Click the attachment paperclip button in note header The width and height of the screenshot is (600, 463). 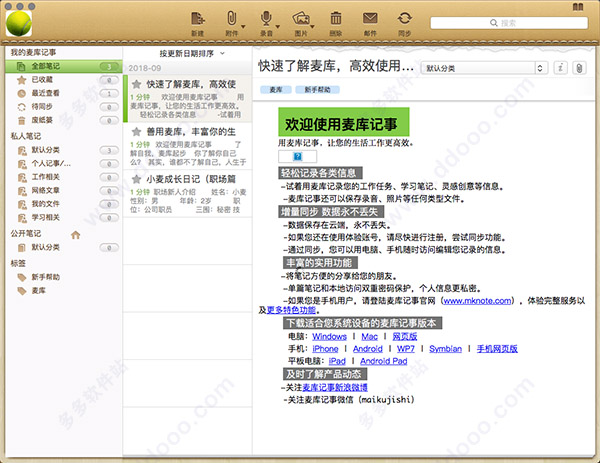(x=579, y=68)
